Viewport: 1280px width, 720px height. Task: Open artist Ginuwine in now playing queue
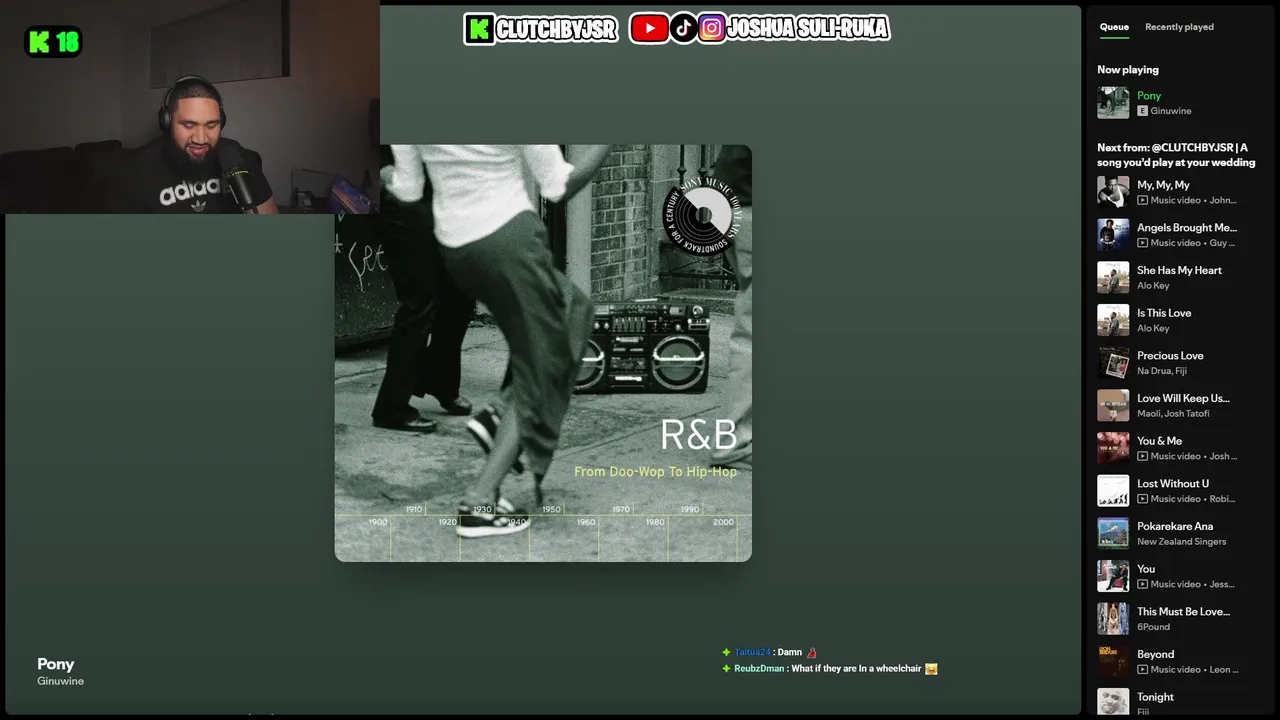(1171, 111)
